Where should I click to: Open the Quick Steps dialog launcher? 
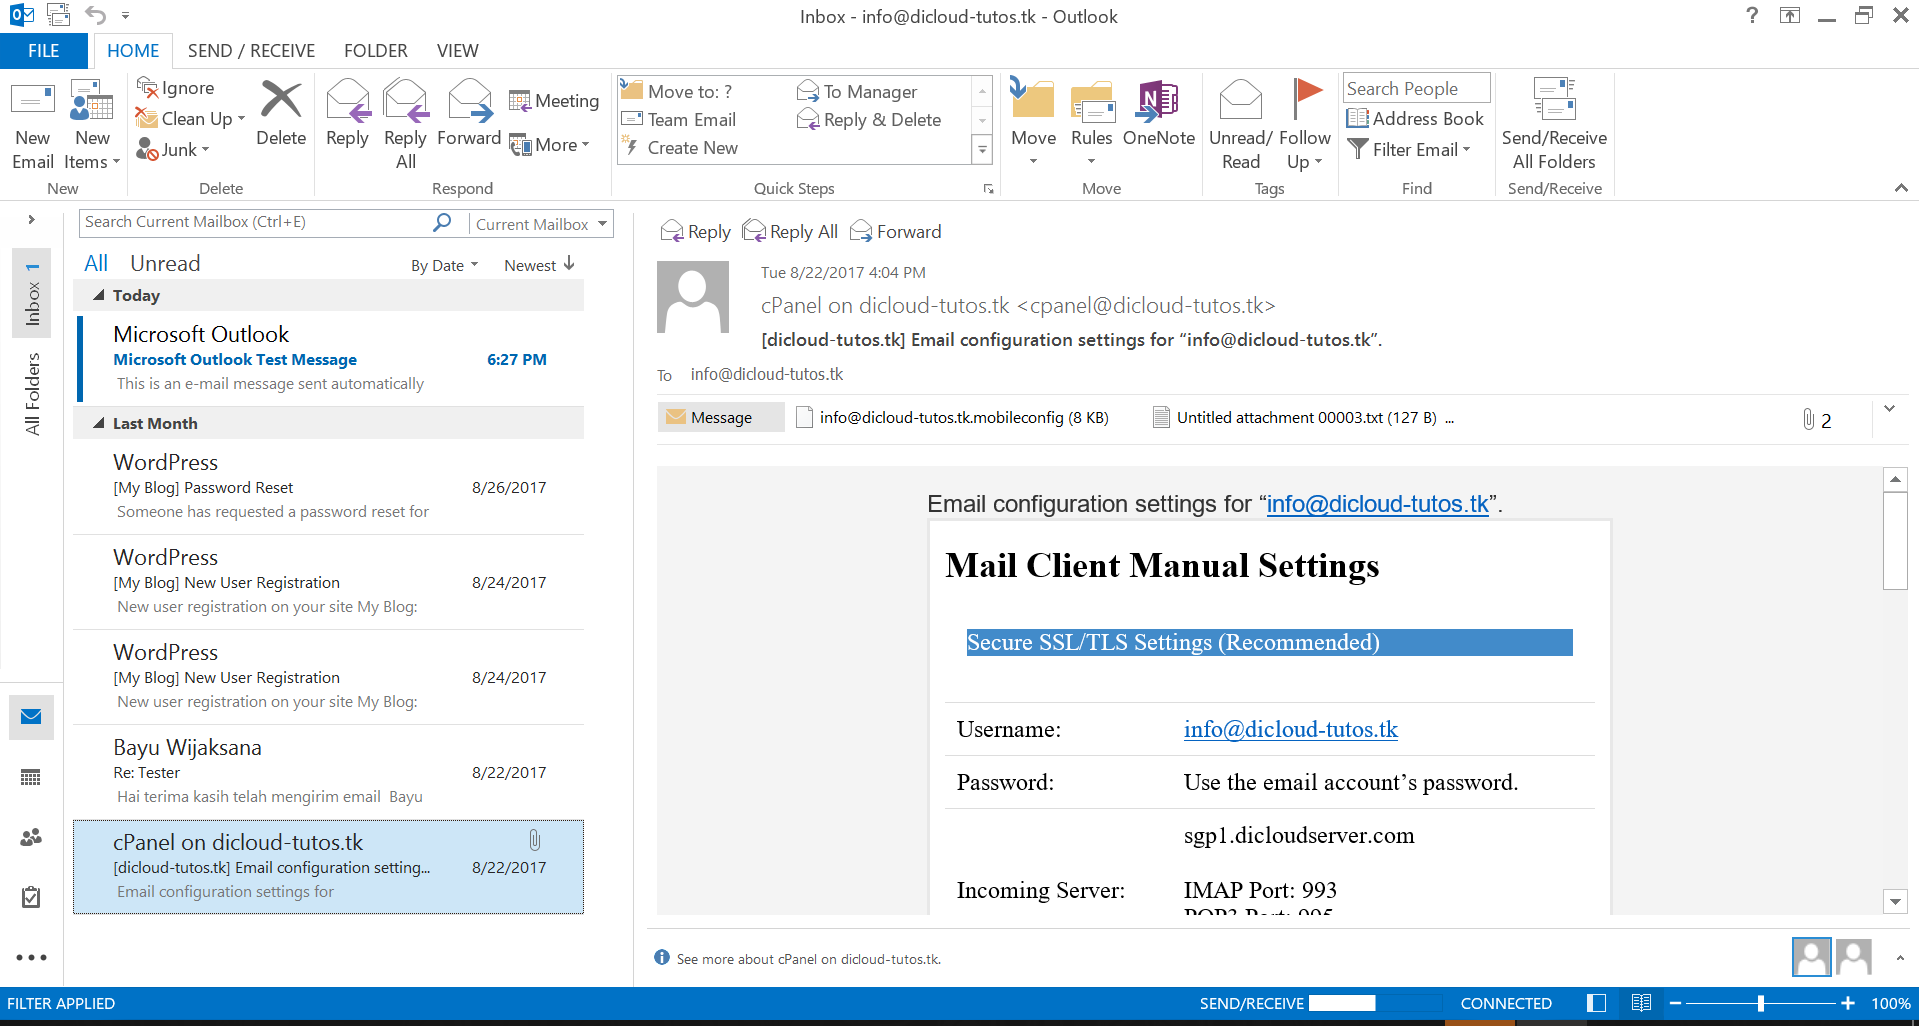click(988, 188)
